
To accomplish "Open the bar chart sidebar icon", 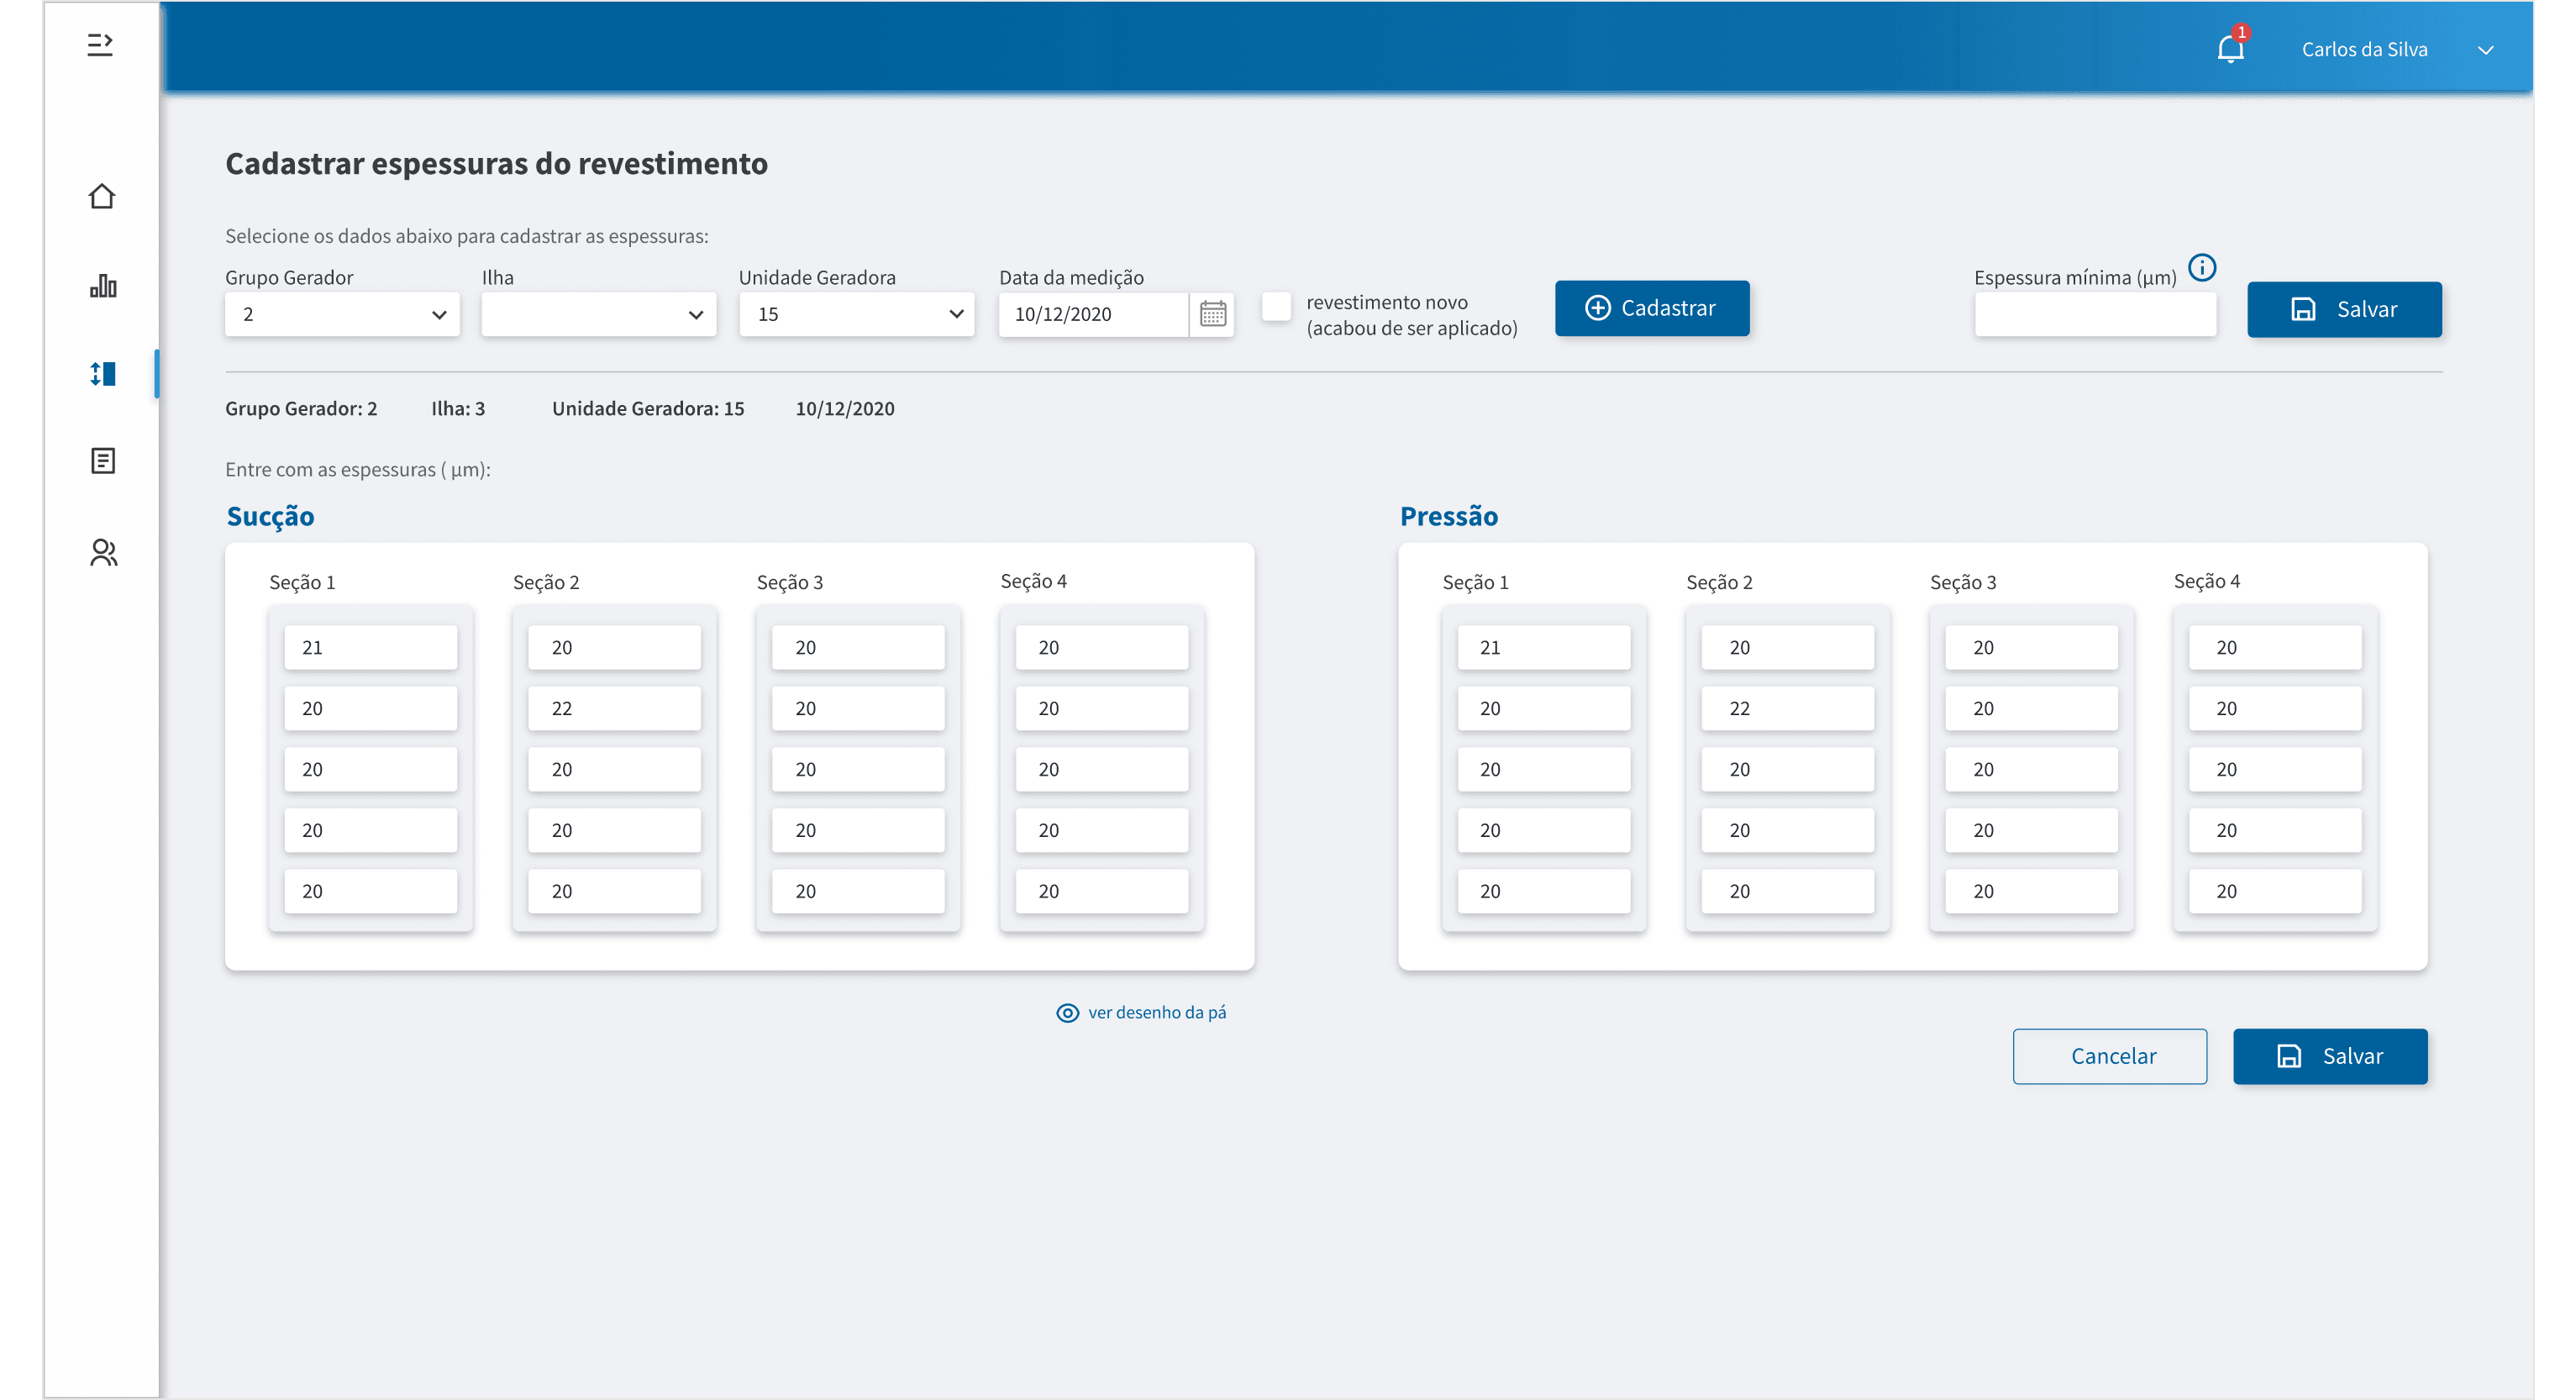I will 103,286.
